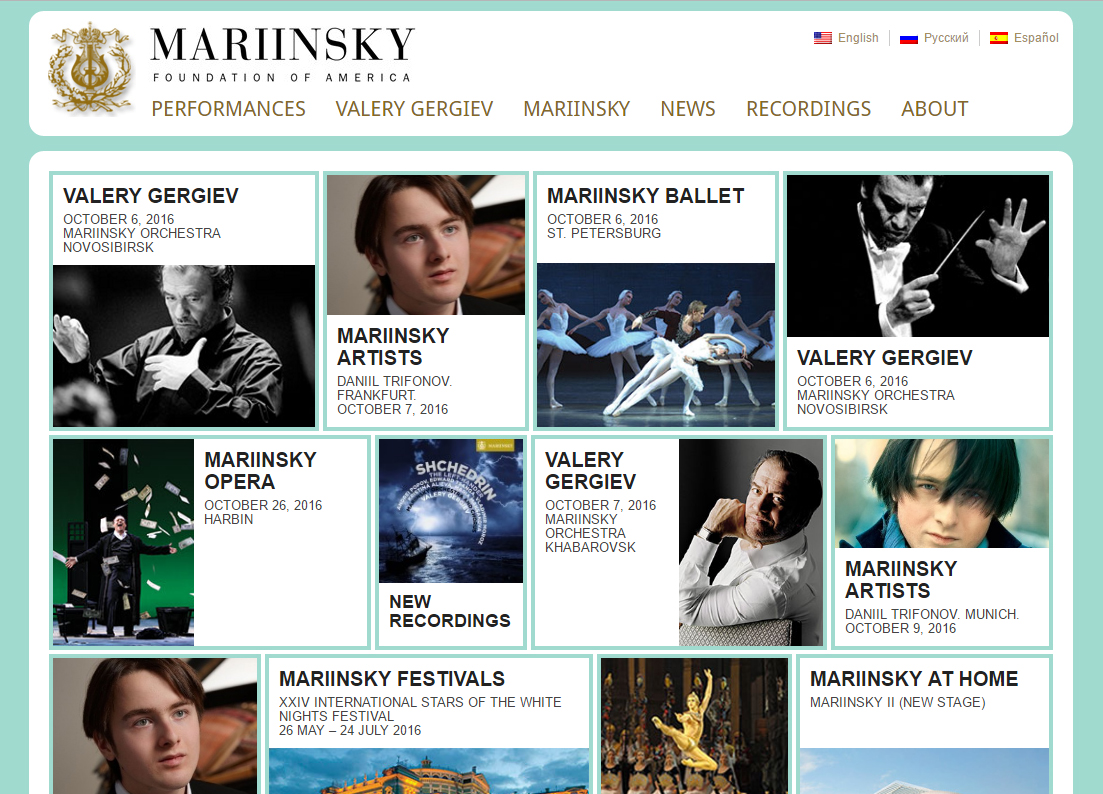Viewport: 1103px width, 794px height.
Task: Open Daniil Trifonov Munich artist tile
Action: 941,542
